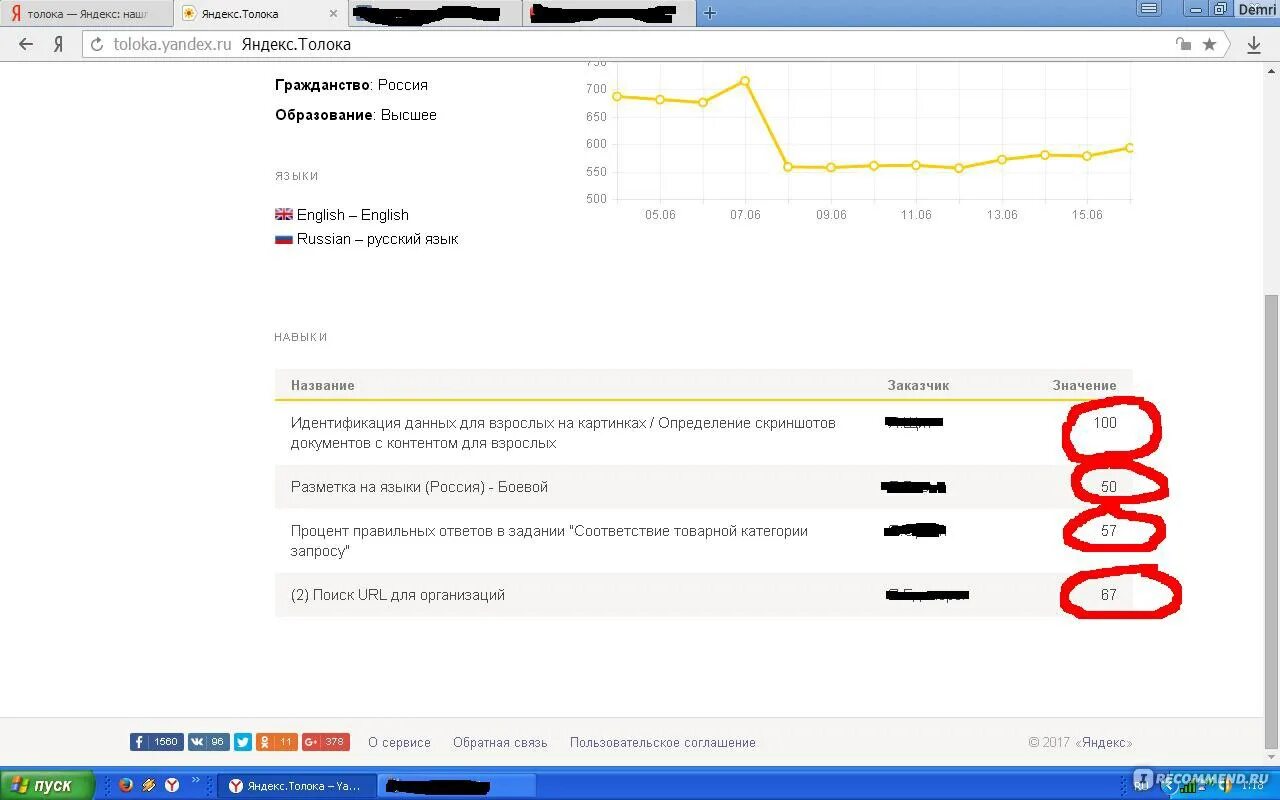Click the page vertical scrollbar thumb

coord(1271,520)
